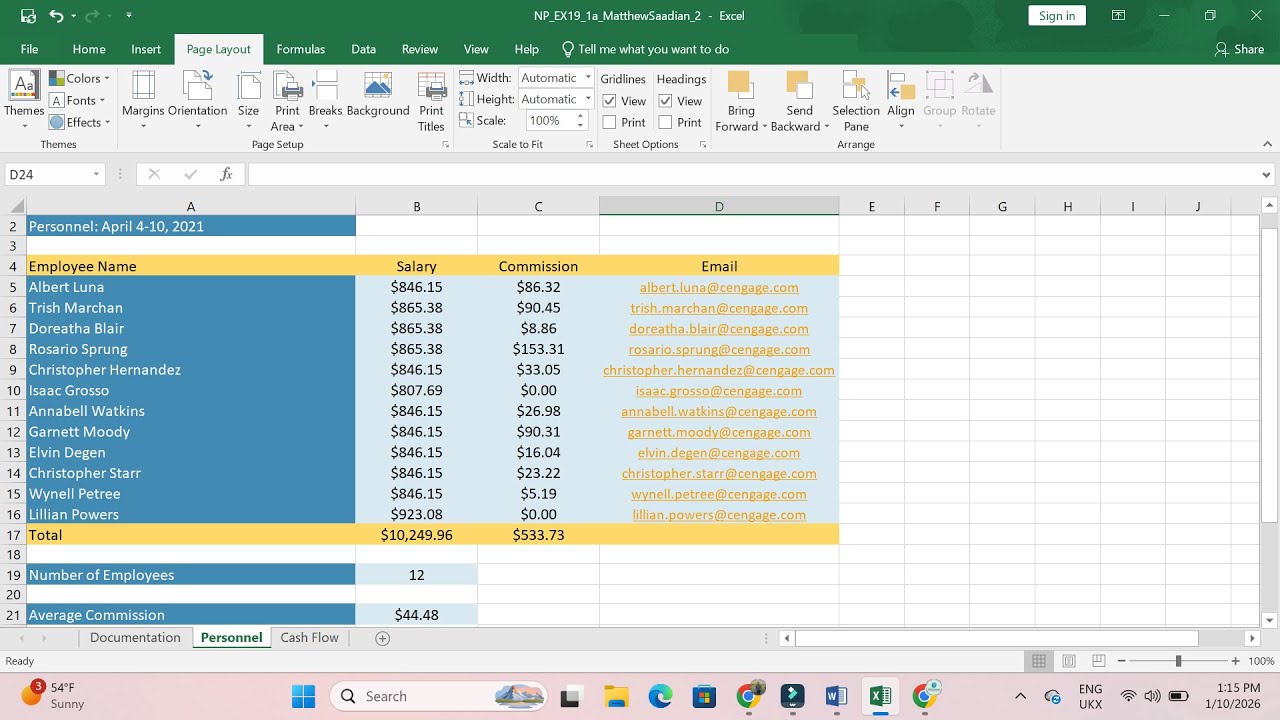
Task: Open File Explorer from taskbar
Action: point(616,696)
